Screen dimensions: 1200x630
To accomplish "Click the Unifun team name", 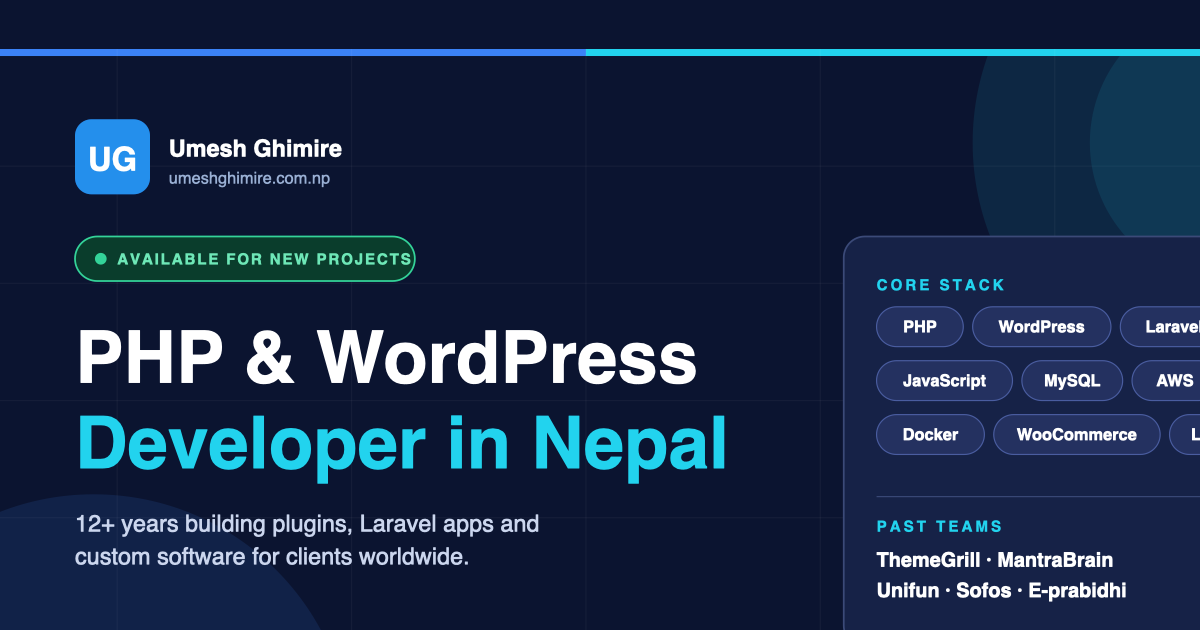I will [908, 591].
